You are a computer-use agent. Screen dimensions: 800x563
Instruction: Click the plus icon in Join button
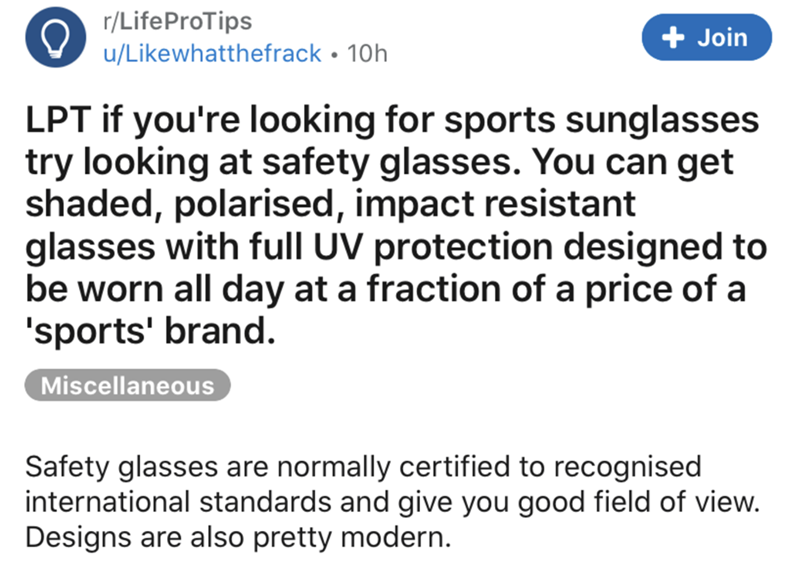point(672,38)
